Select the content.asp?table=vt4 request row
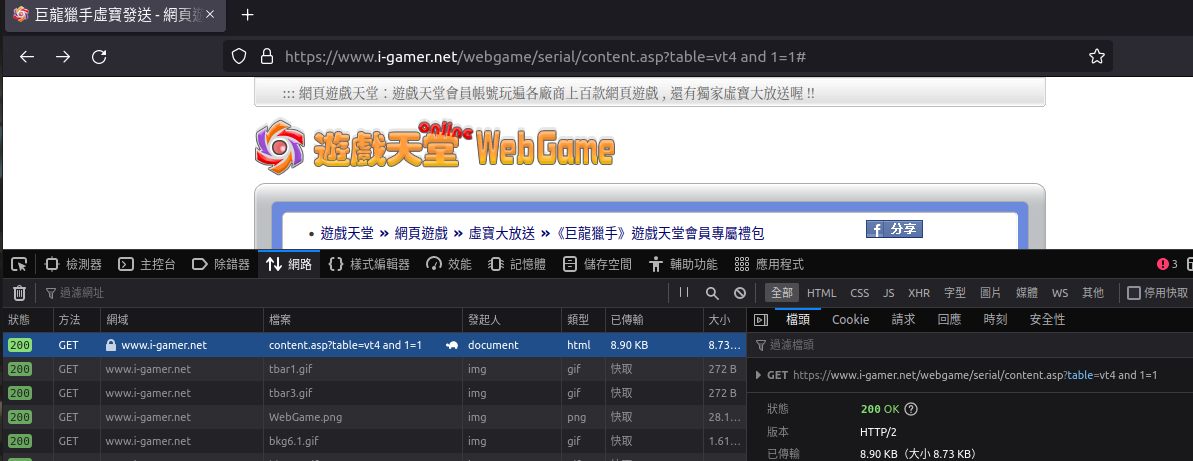This screenshot has height=461, width=1193. (373, 345)
